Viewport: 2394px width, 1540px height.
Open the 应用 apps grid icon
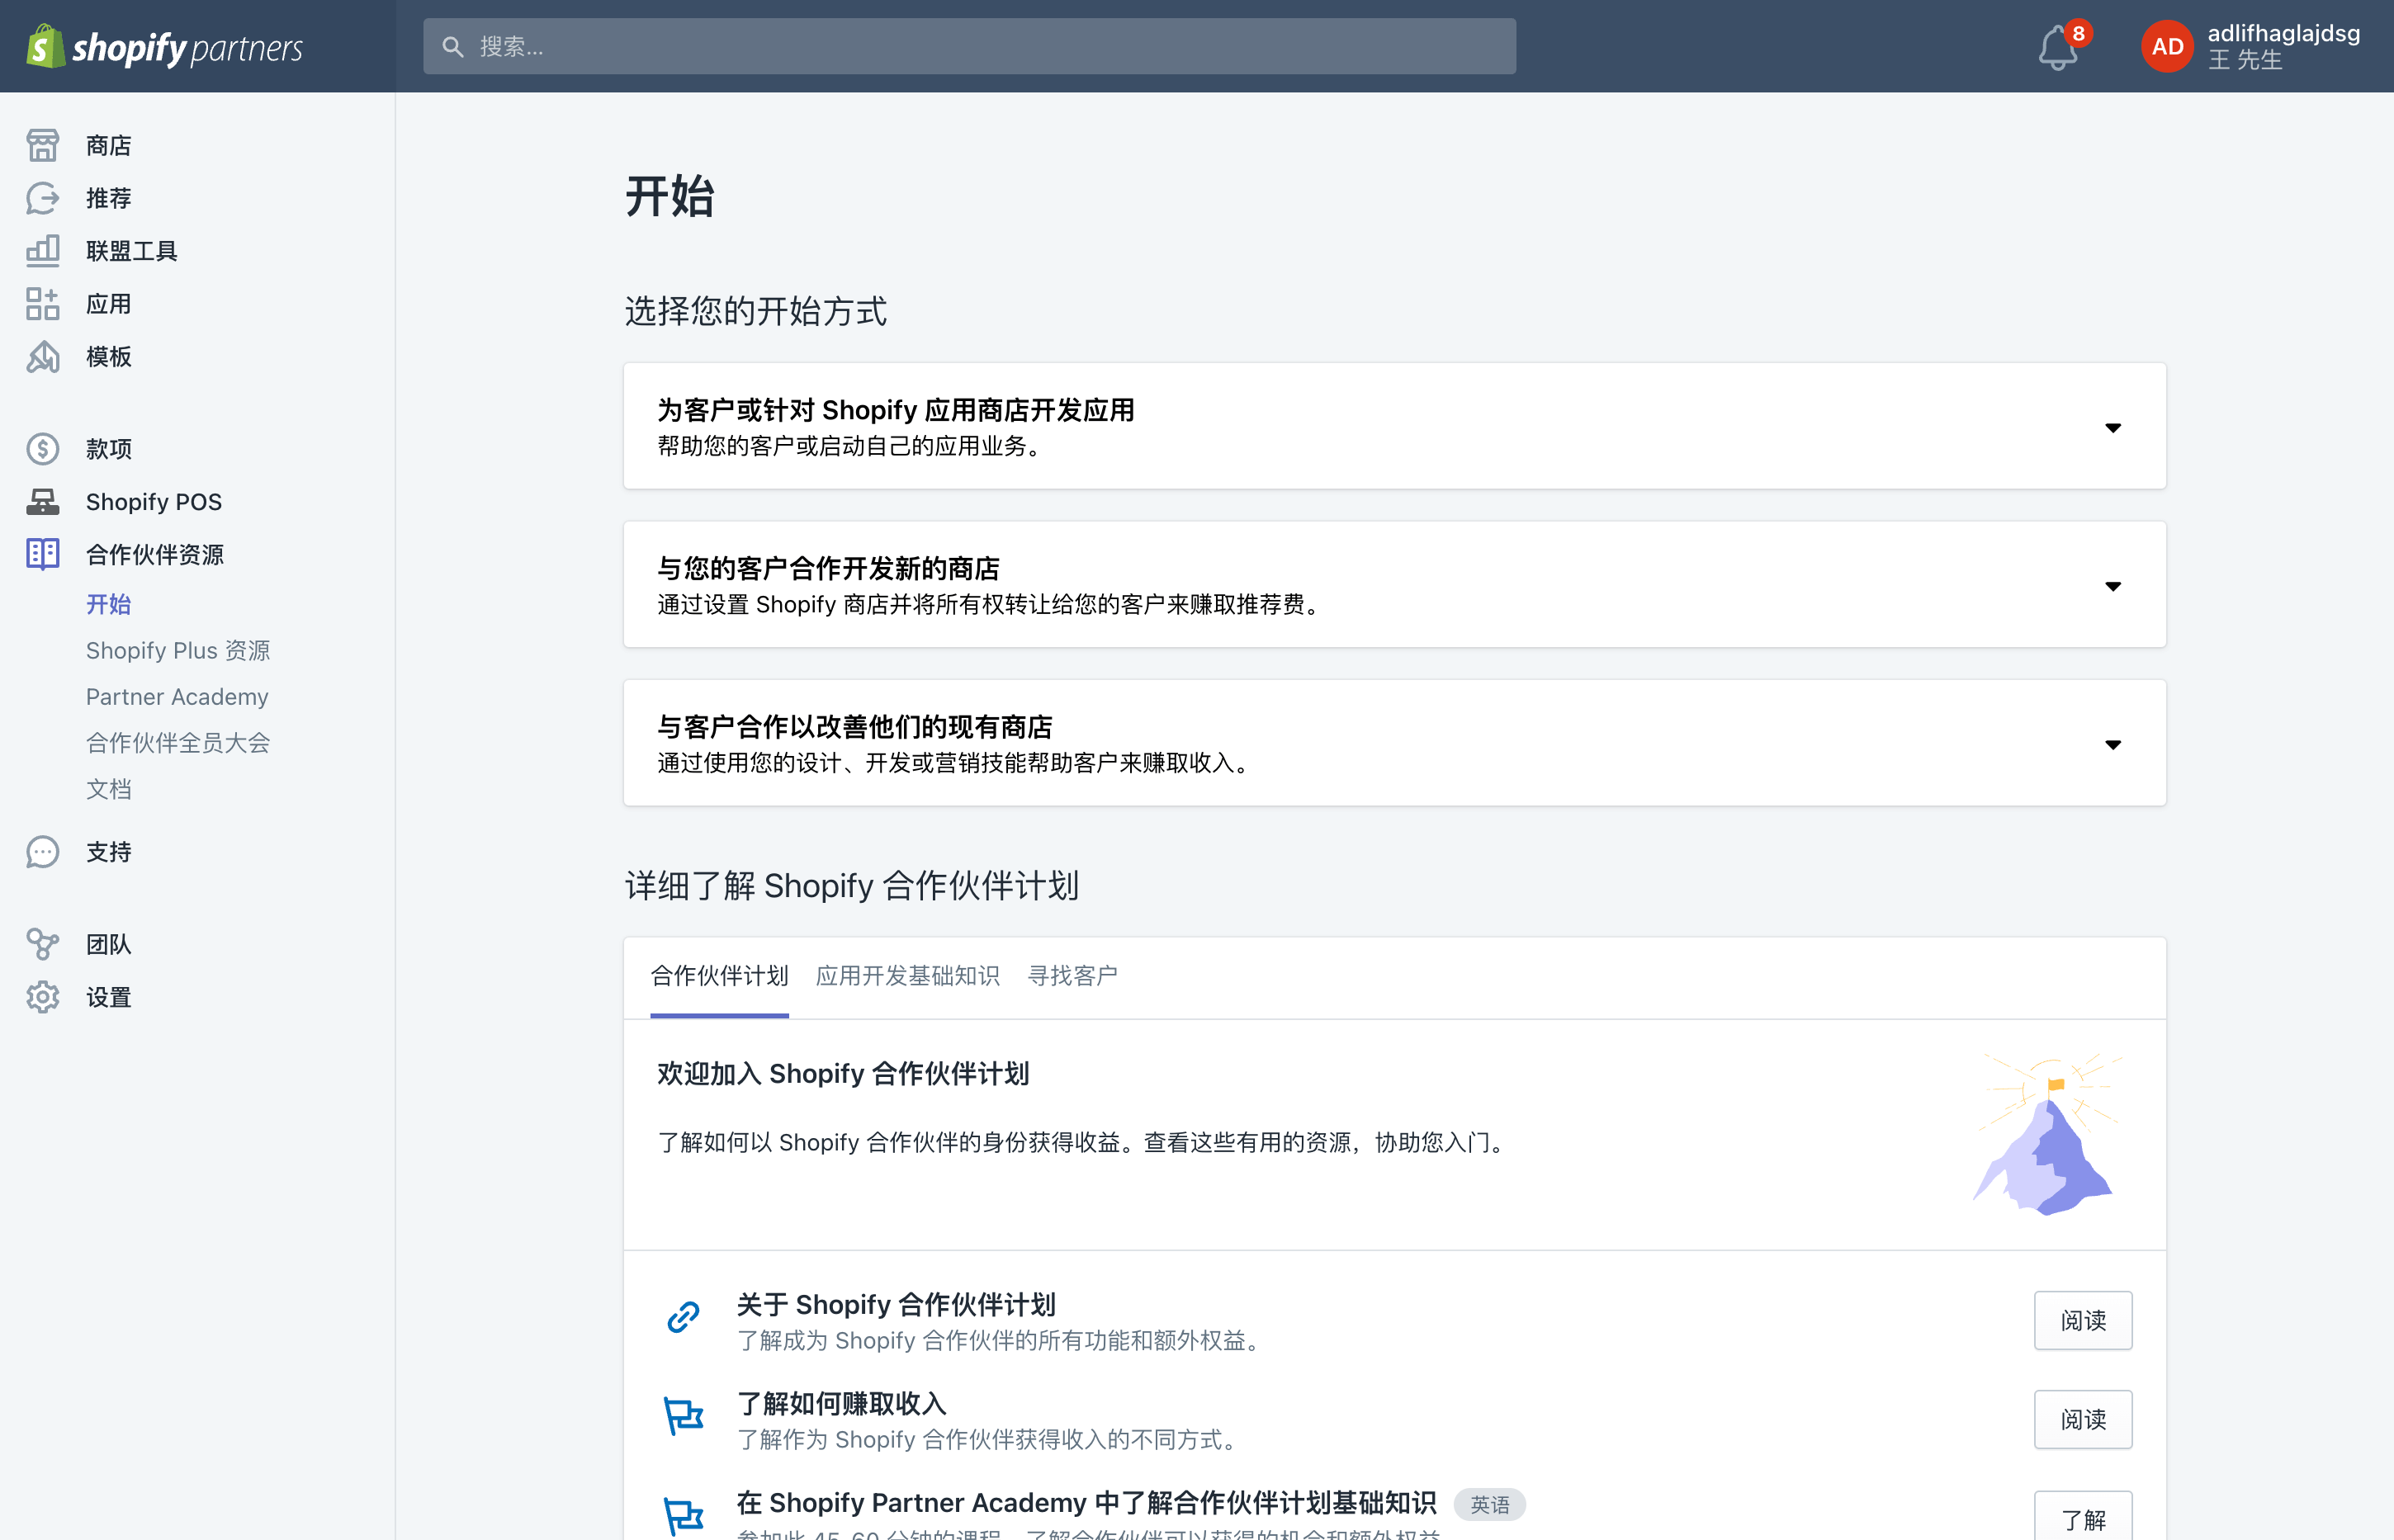click(42, 304)
